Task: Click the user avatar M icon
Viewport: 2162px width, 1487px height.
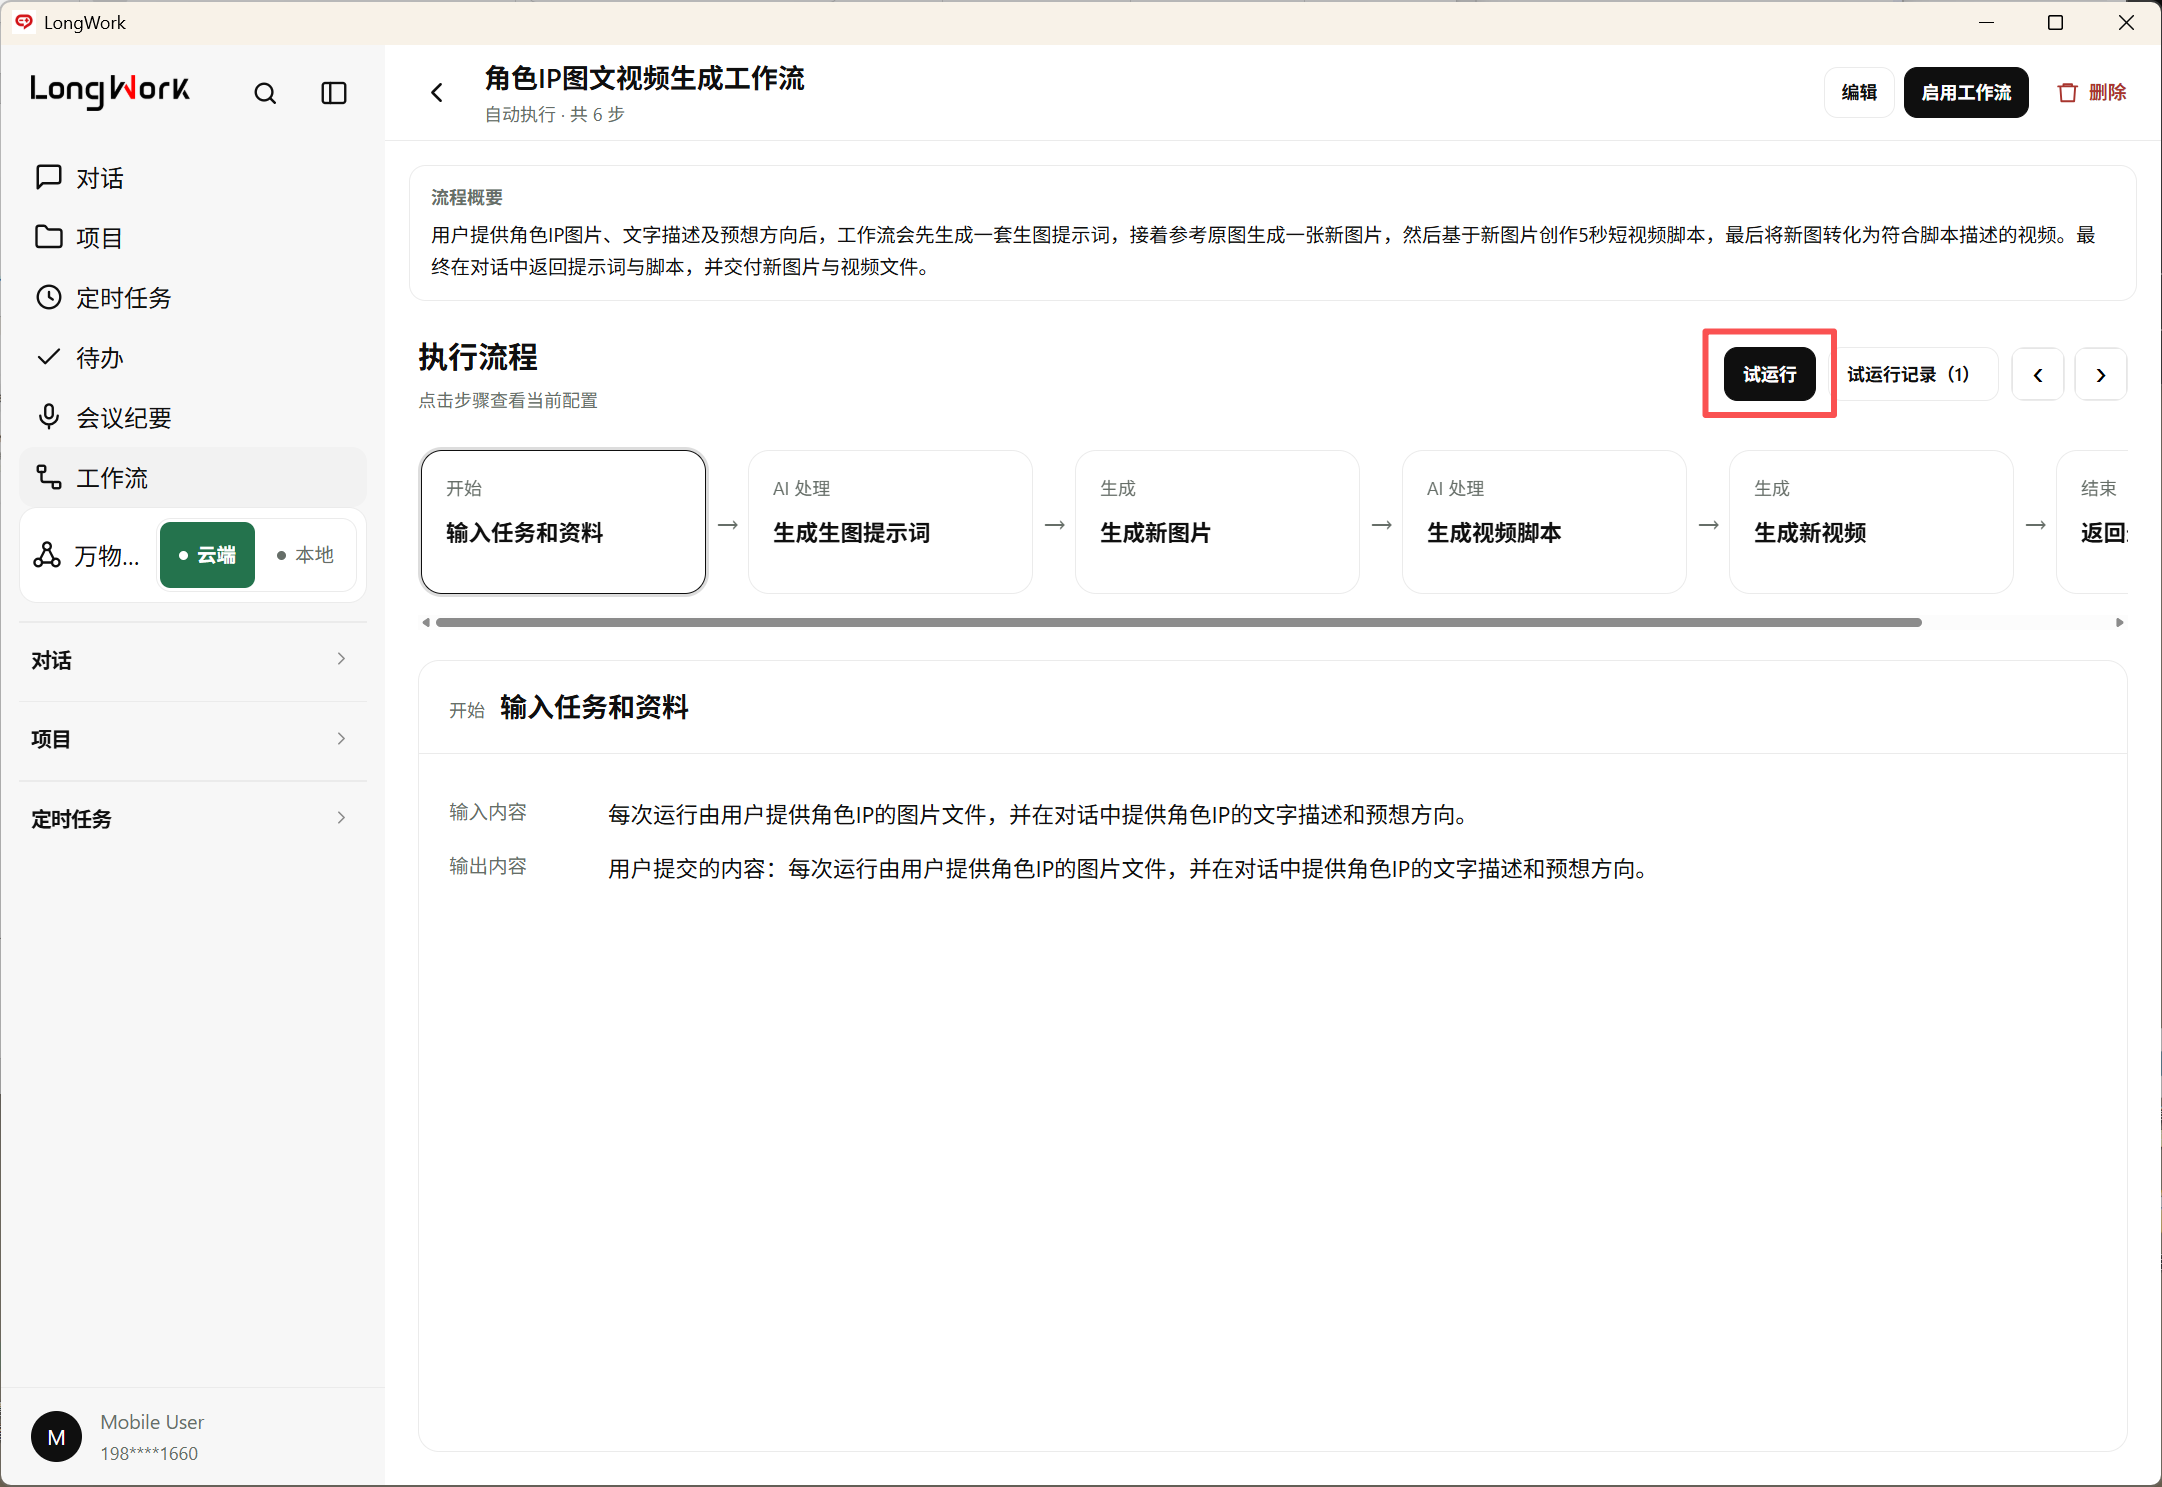Action: pos(57,1437)
